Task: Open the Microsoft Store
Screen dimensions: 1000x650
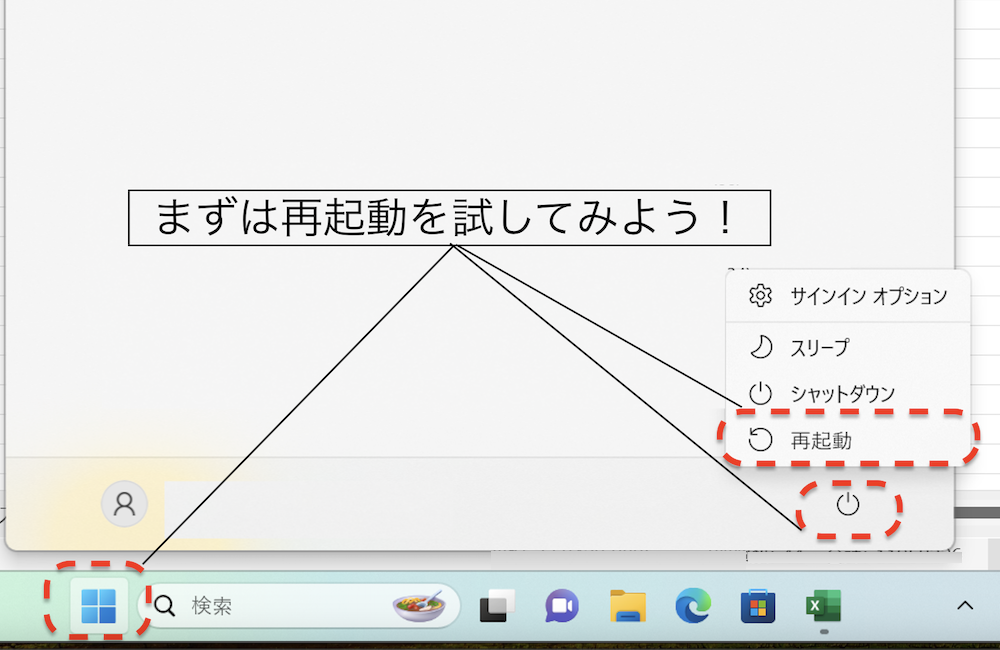Action: 756,604
